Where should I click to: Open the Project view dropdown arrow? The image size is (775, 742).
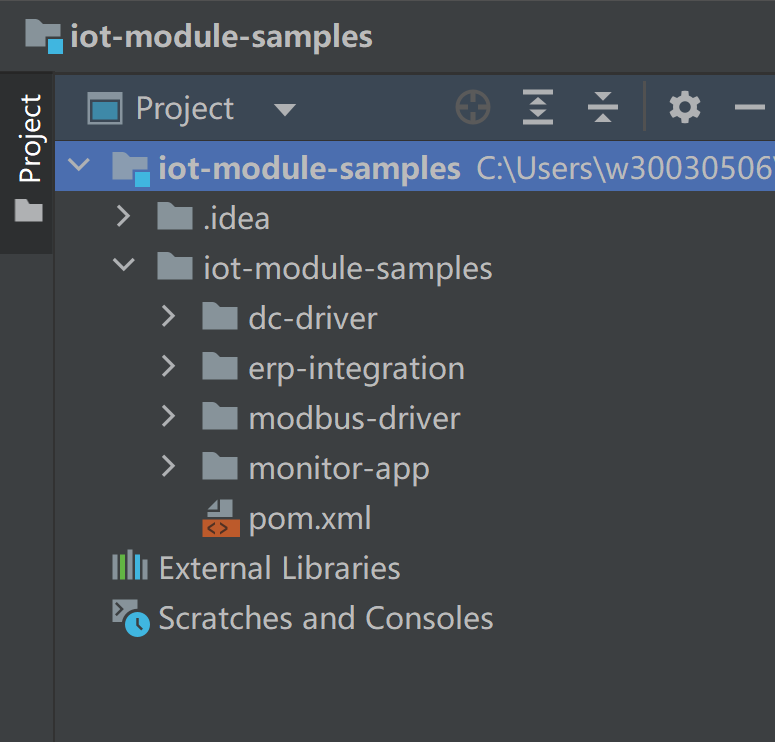[285, 109]
